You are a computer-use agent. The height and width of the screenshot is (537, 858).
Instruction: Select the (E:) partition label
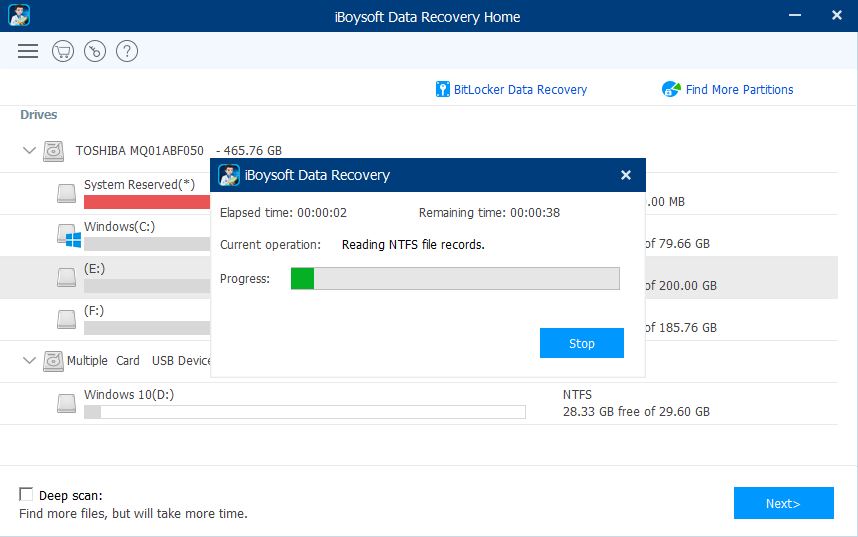[x=94, y=269]
